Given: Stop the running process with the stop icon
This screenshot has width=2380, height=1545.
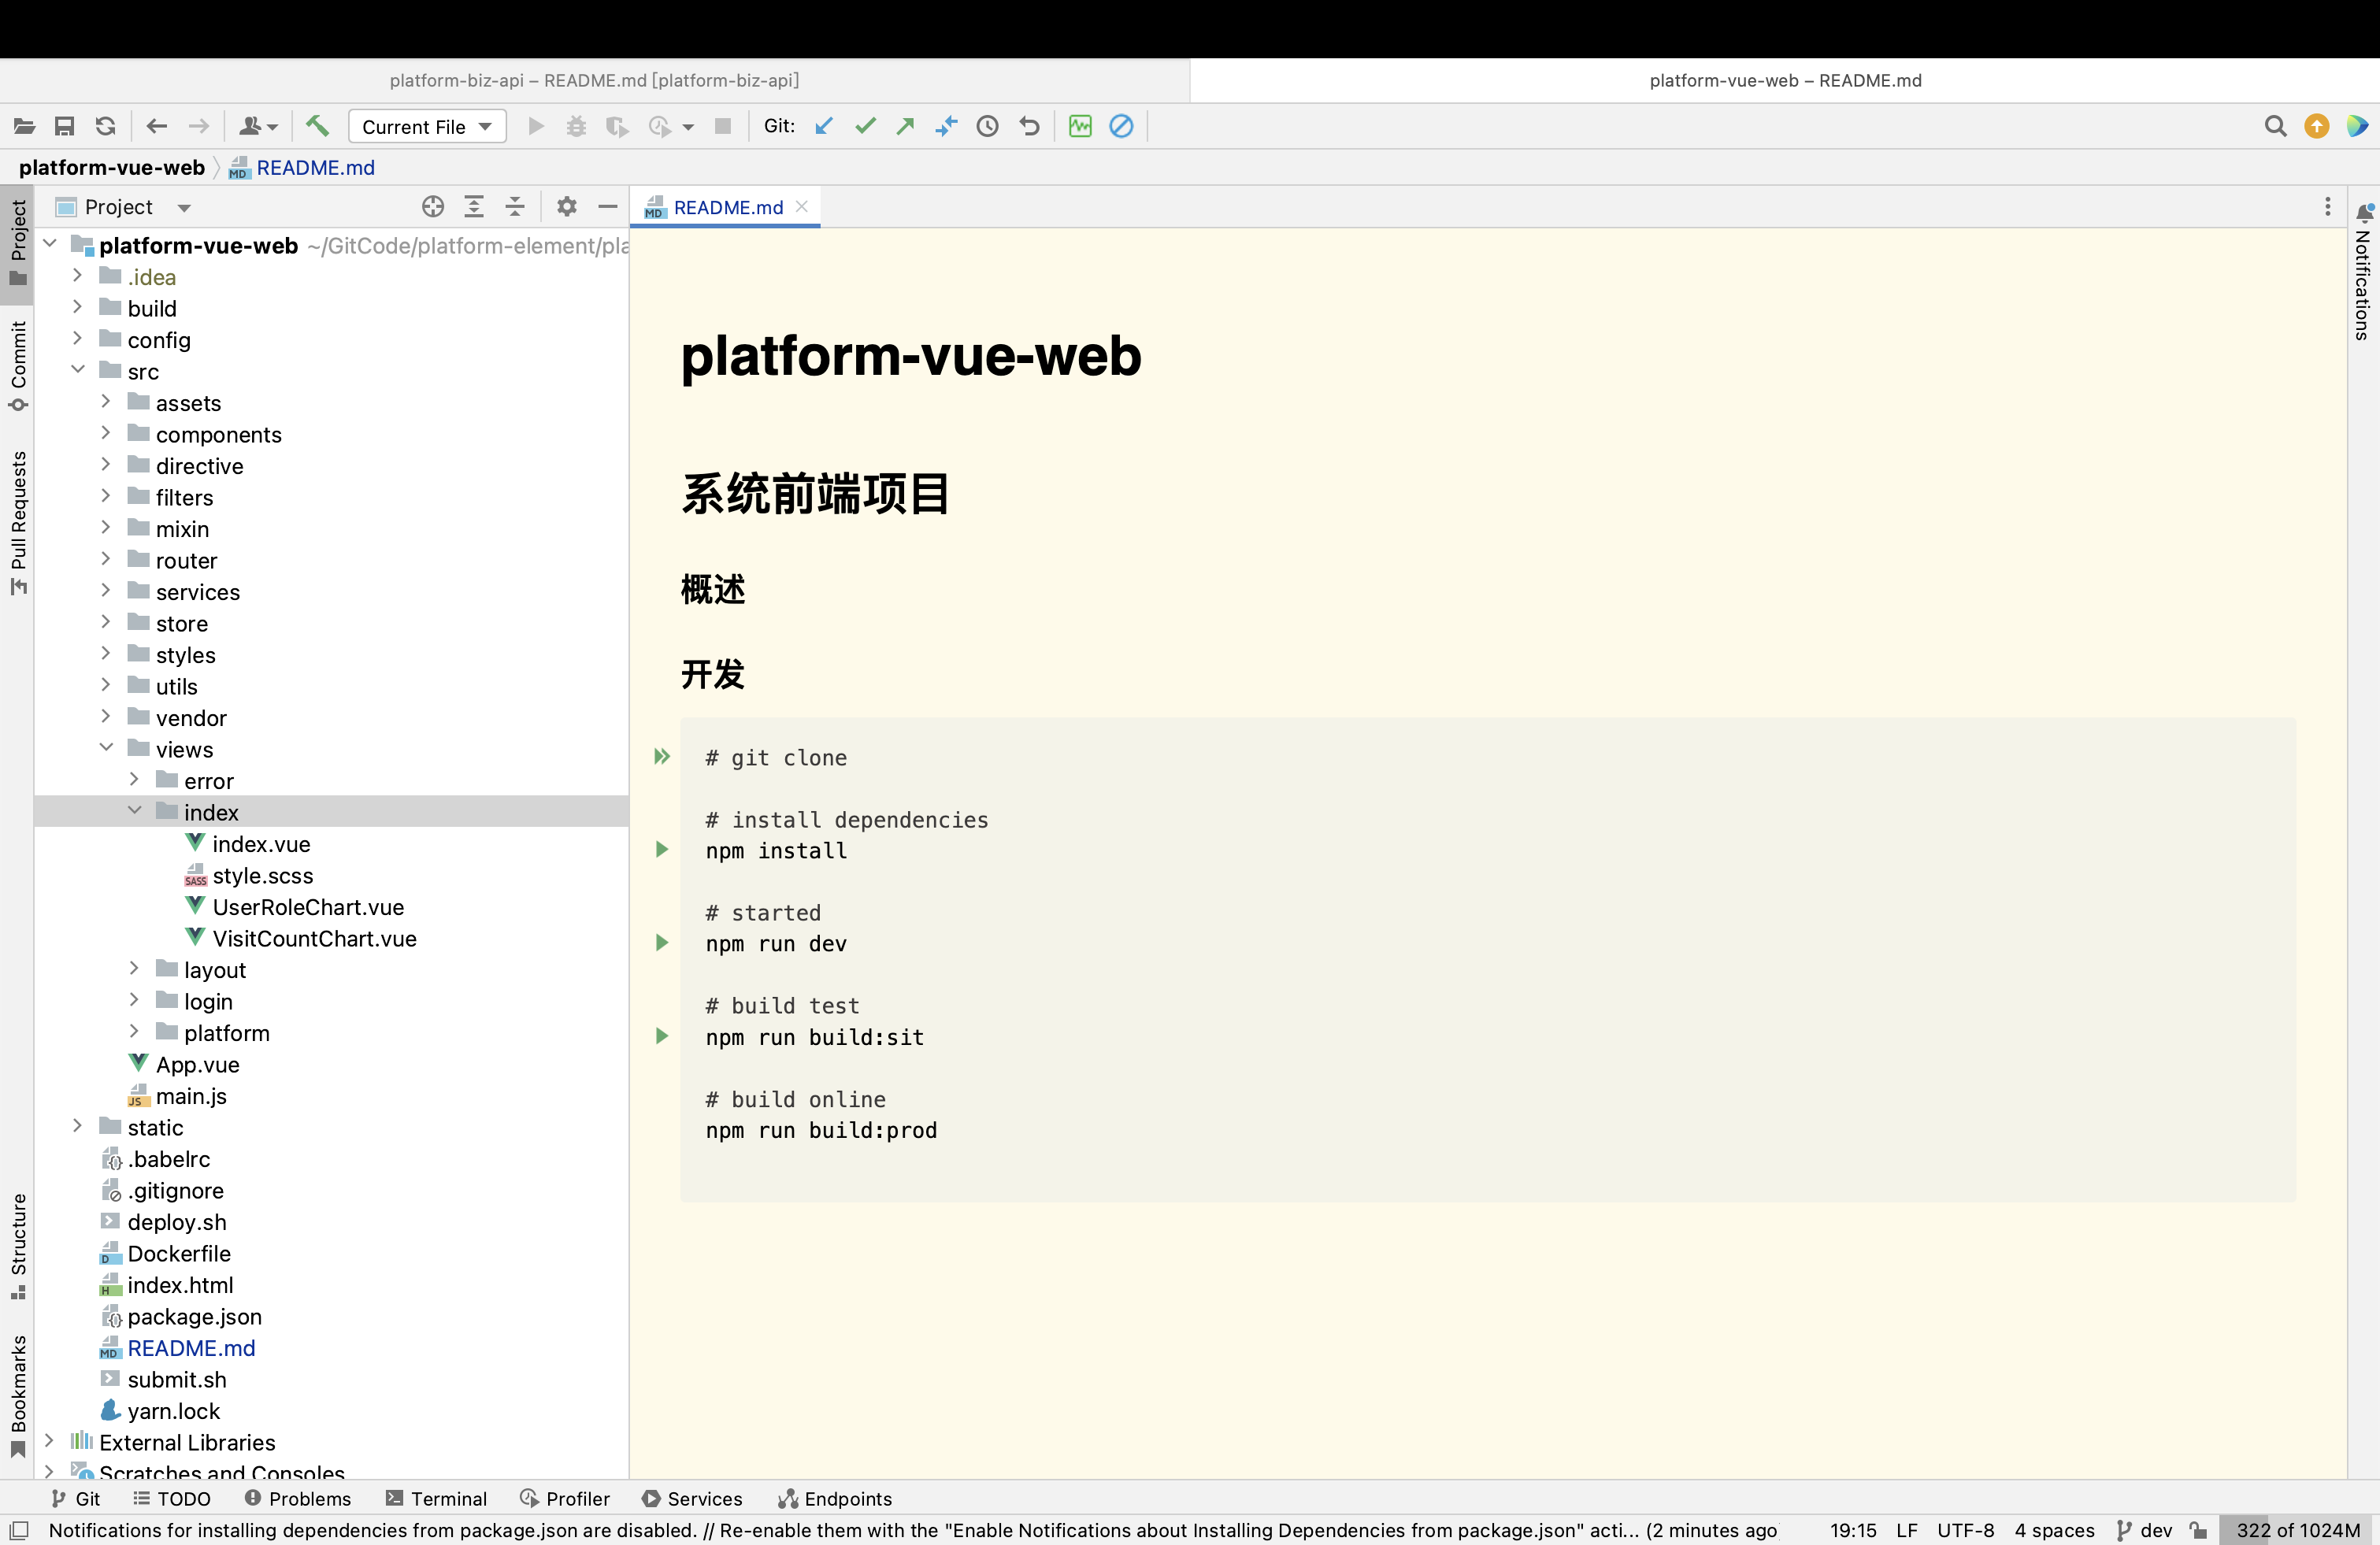Looking at the screenshot, I should click(x=723, y=126).
